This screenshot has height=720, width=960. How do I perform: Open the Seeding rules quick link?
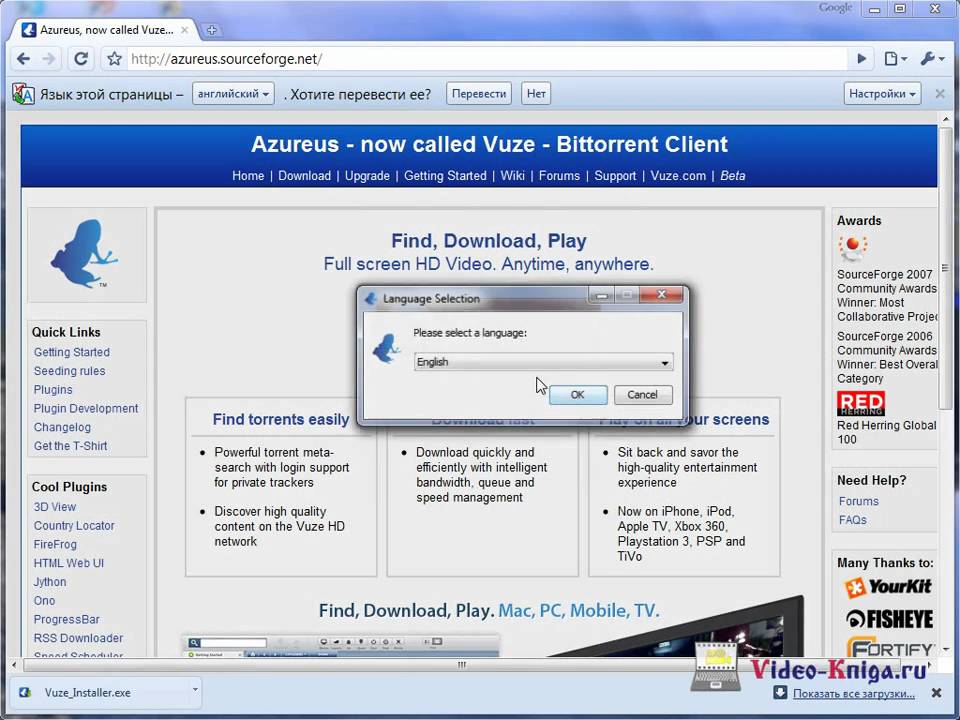tap(69, 371)
